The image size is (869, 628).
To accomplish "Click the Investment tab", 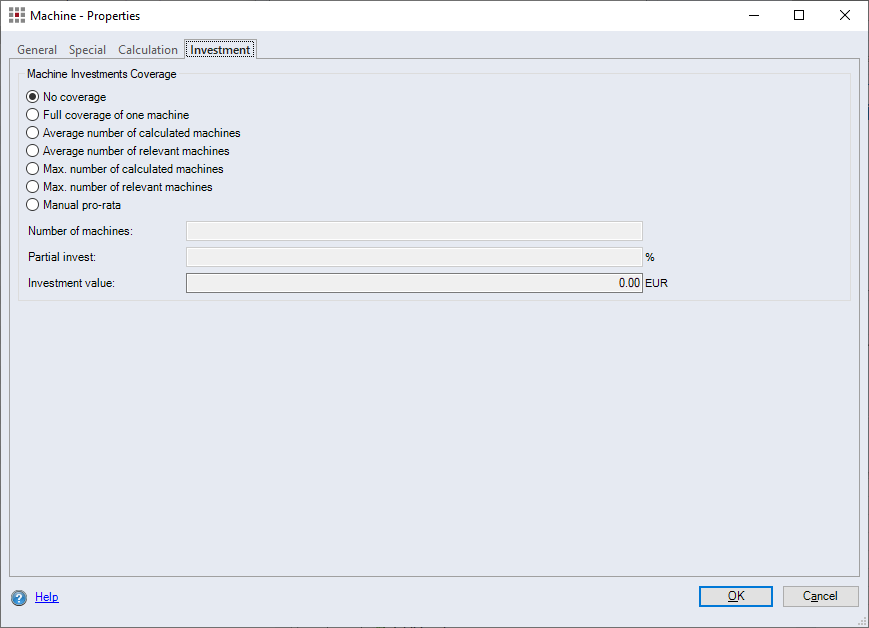I will [220, 50].
